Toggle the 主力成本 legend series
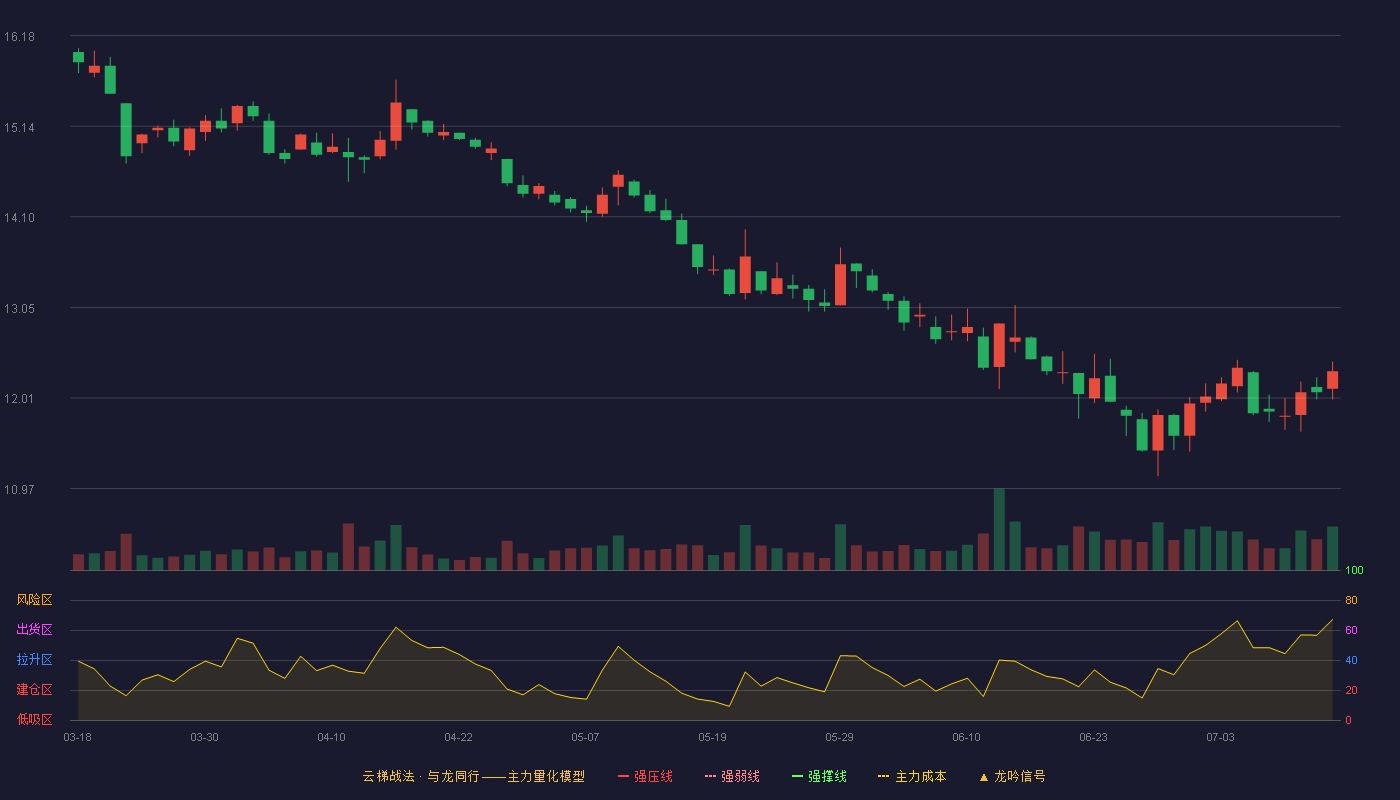The image size is (1400, 800). click(x=912, y=776)
